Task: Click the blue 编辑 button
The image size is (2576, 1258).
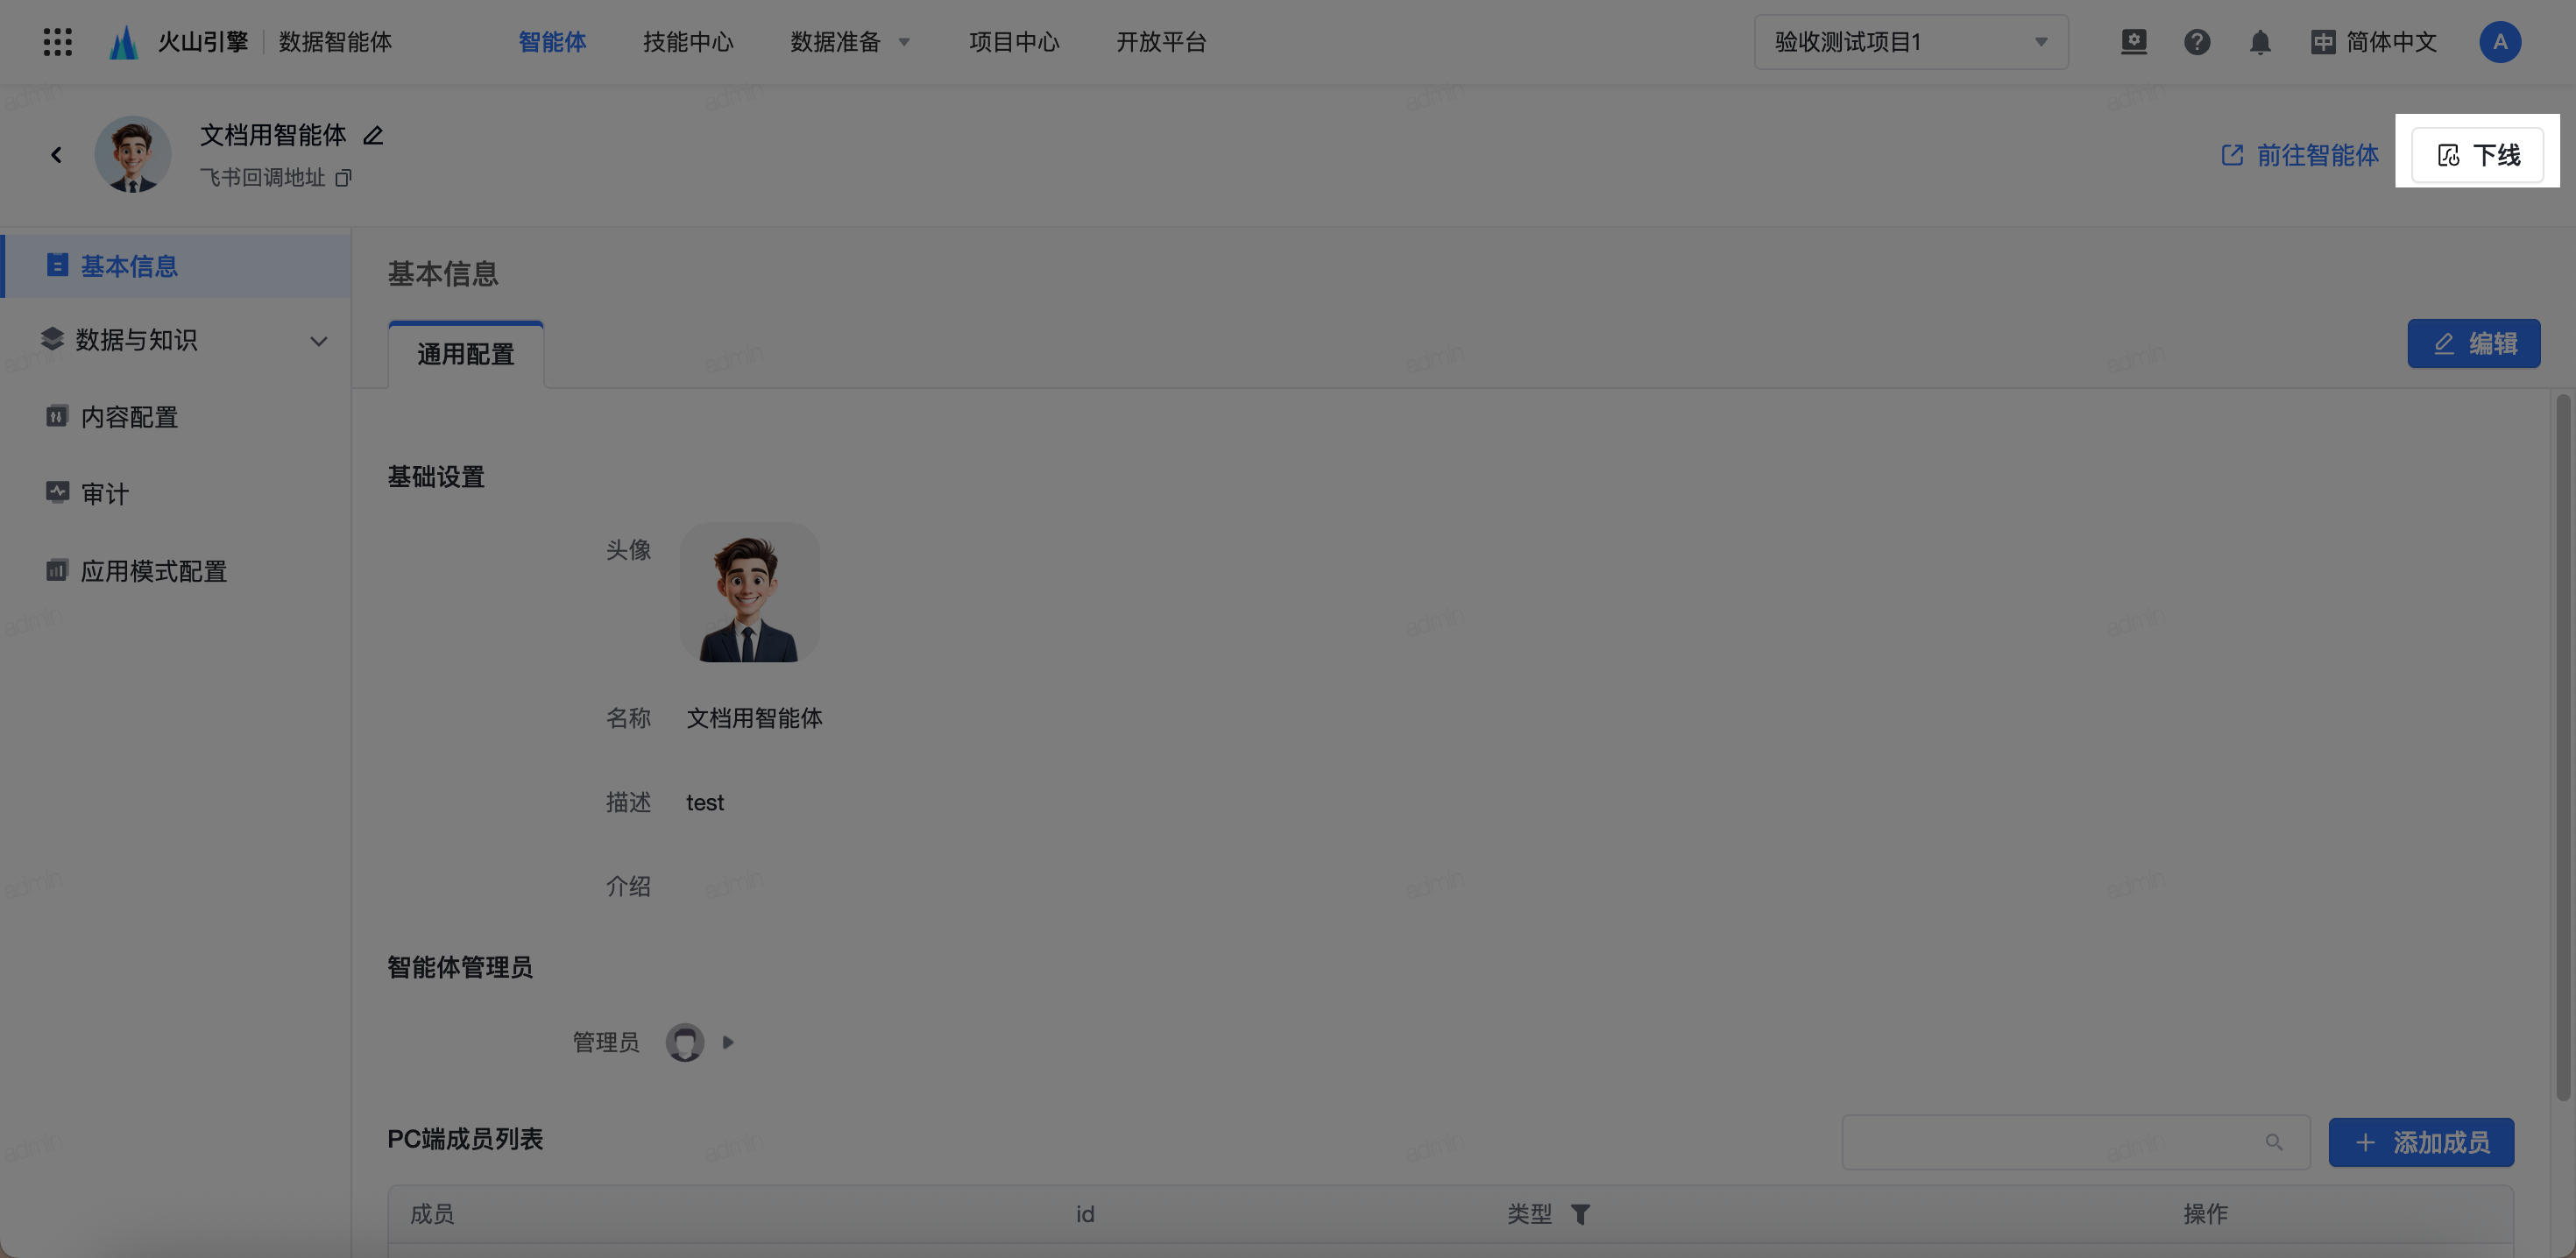Action: pyautogui.click(x=2473, y=343)
